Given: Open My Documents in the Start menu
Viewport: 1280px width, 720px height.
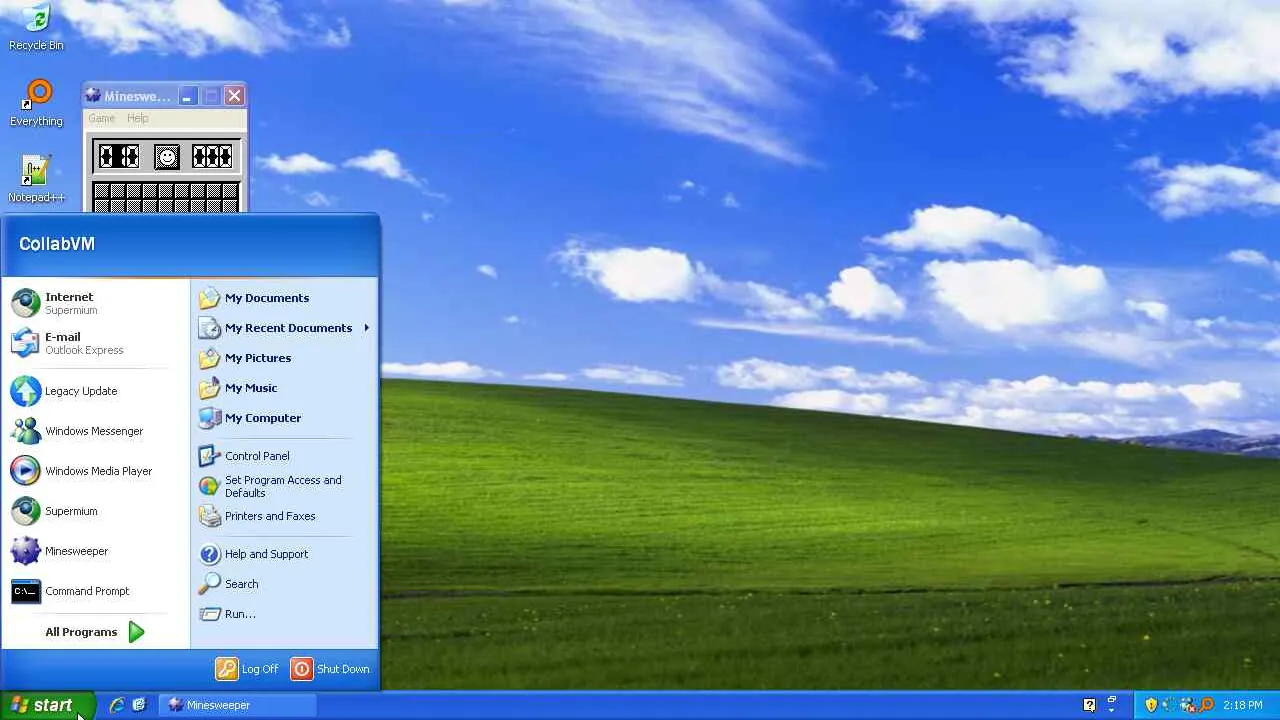Looking at the screenshot, I should (284, 298).
